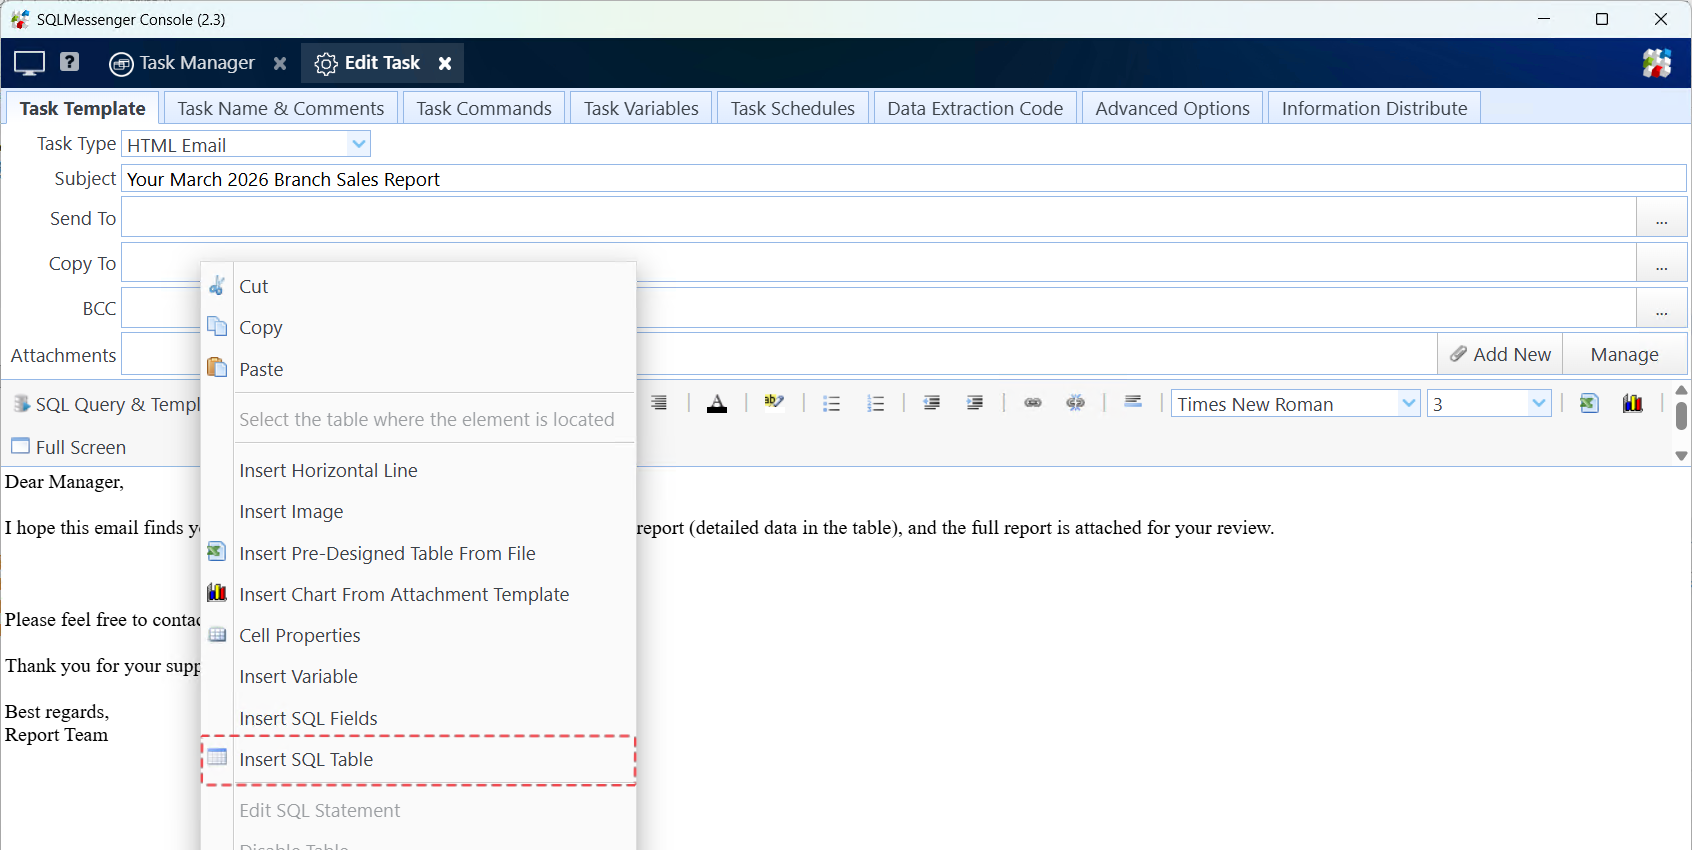The height and width of the screenshot is (850, 1692).
Task: Close the Task Manager tab
Action: point(280,63)
